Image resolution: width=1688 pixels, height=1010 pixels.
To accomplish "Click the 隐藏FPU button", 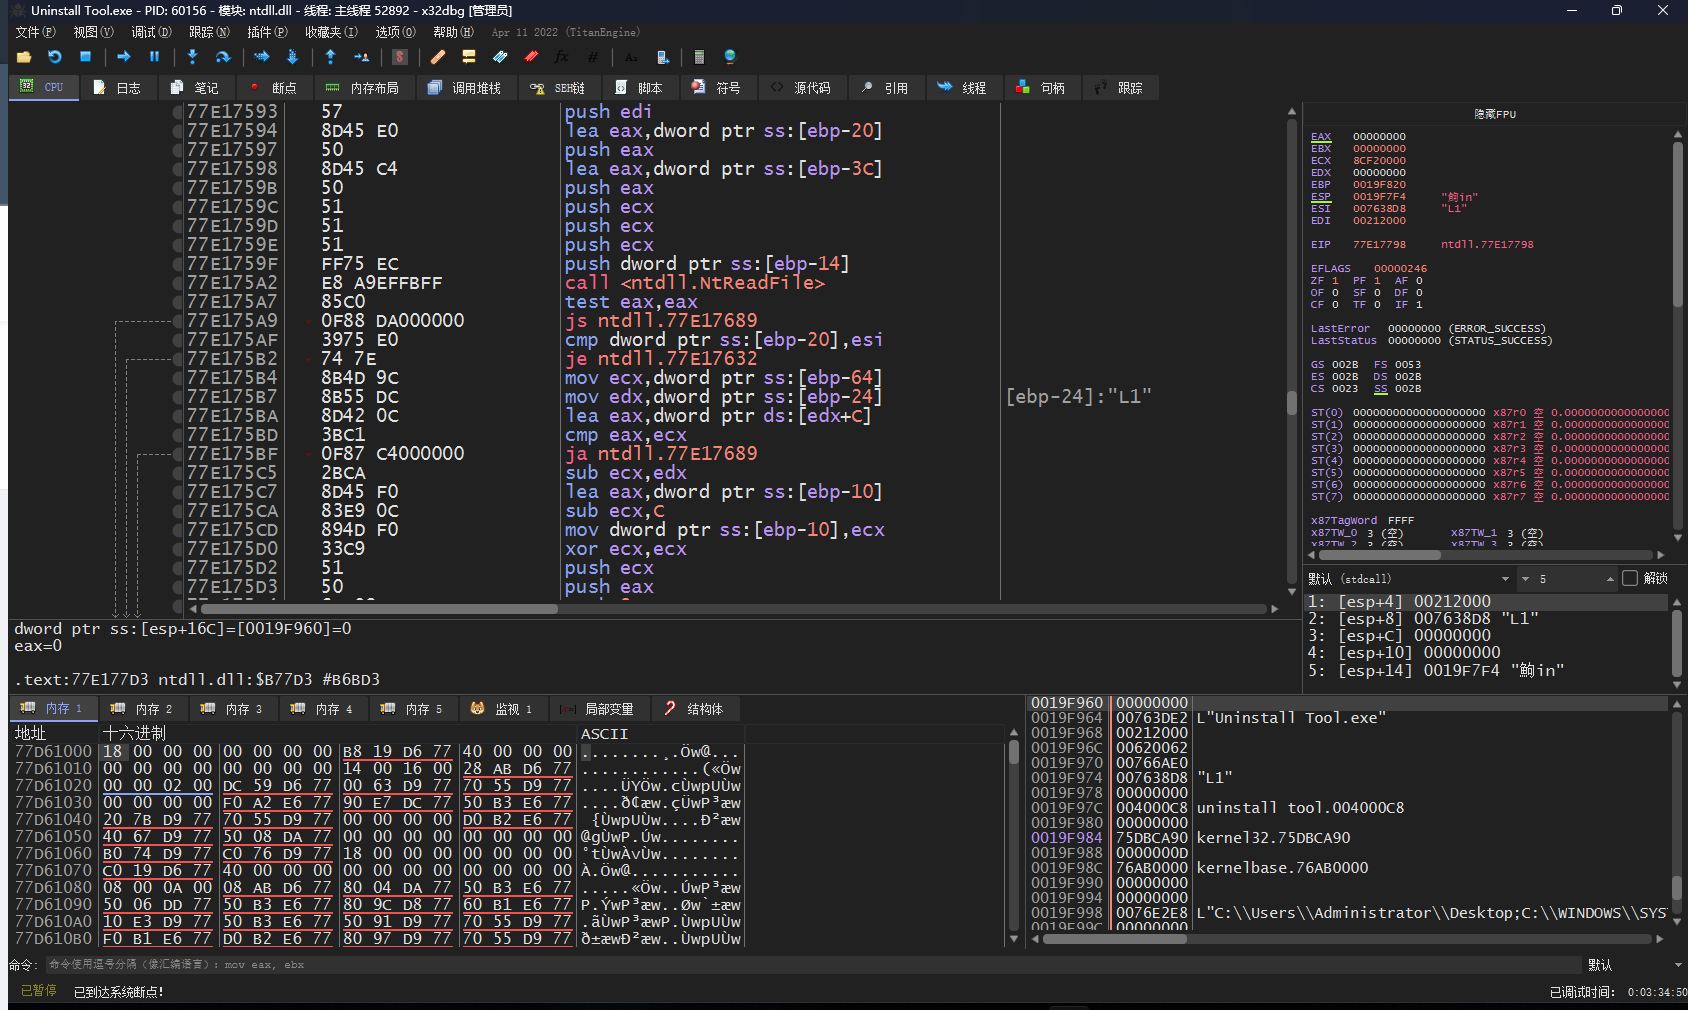I will point(1494,114).
